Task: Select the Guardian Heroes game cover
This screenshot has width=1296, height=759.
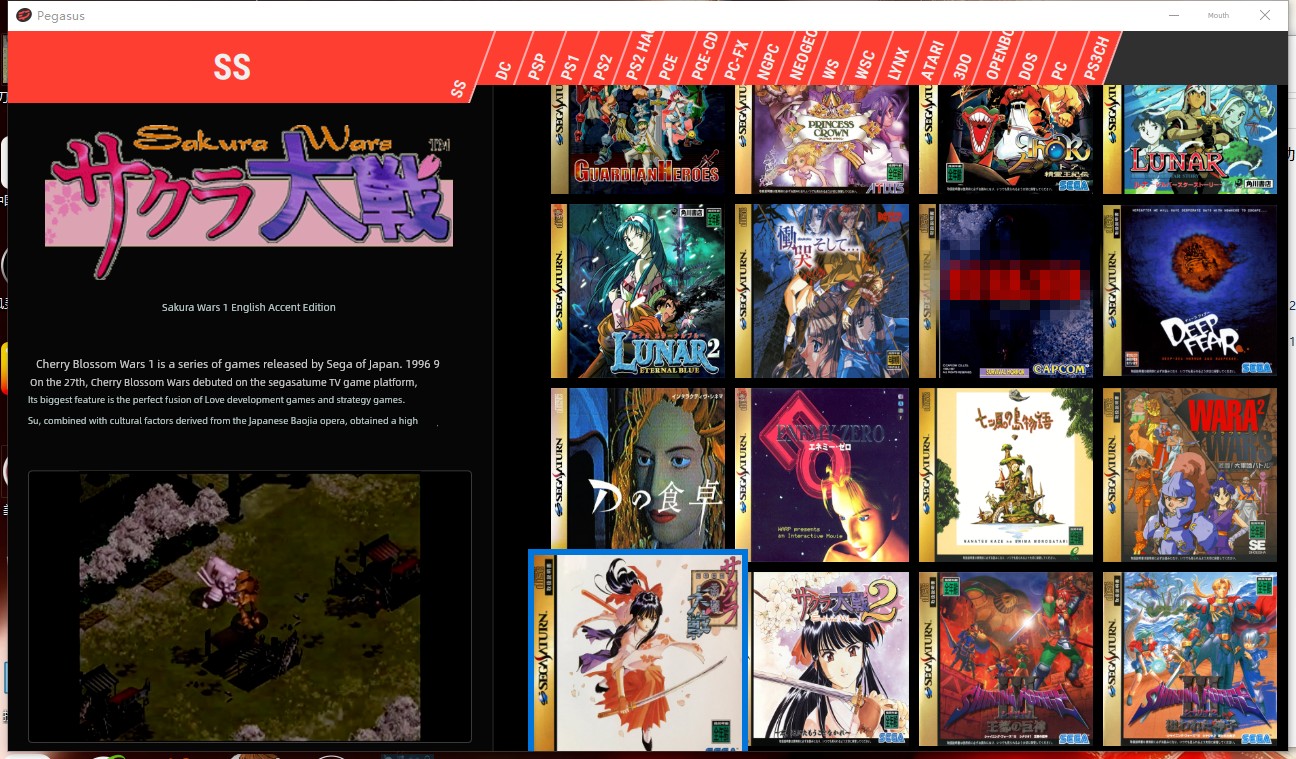Action: [x=638, y=140]
